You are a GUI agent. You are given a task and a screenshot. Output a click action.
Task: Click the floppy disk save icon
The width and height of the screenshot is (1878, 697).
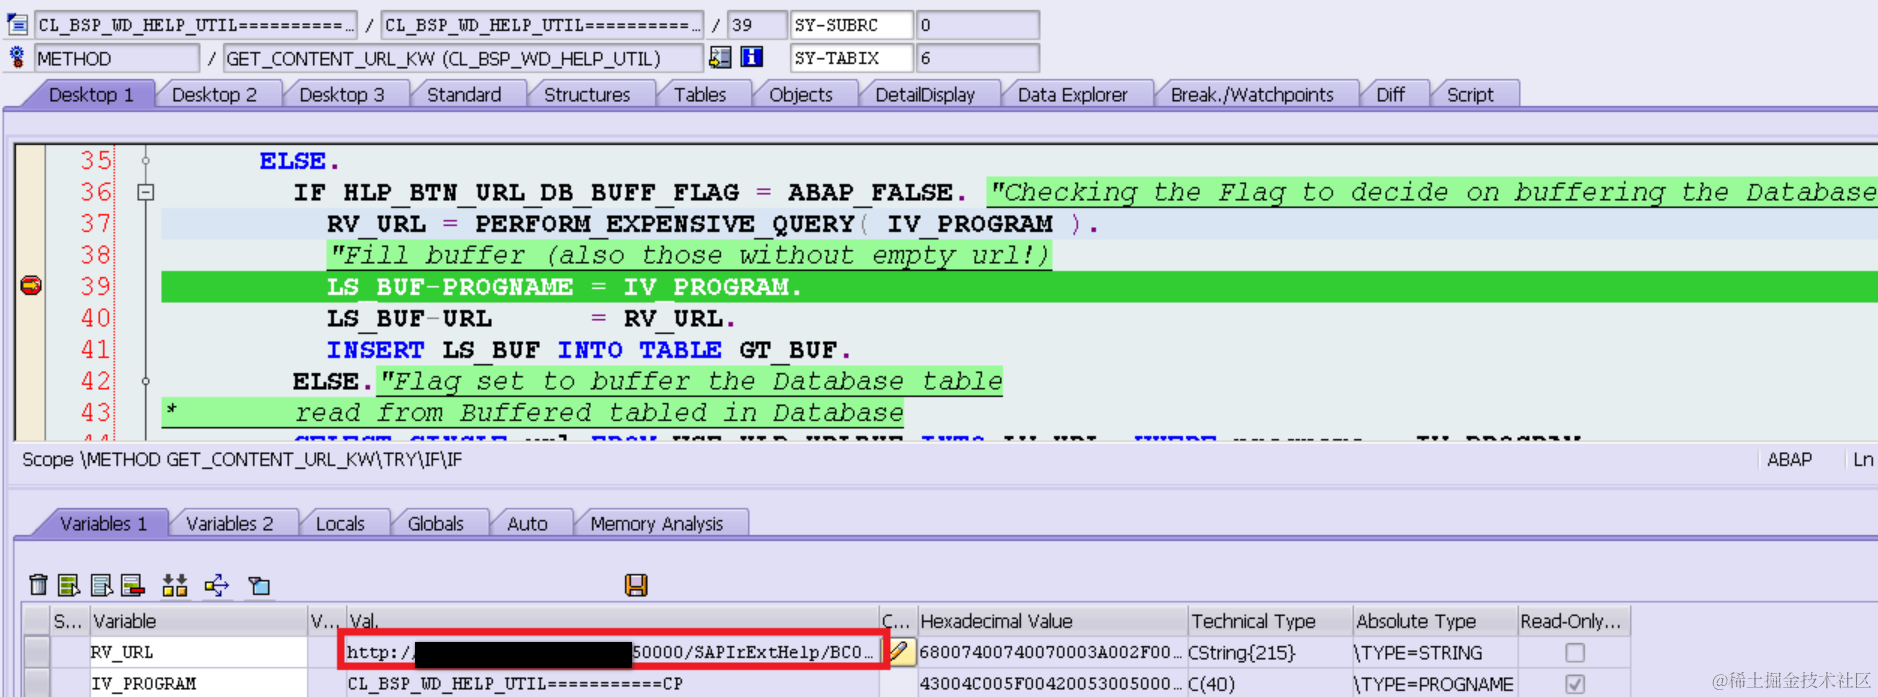[x=636, y=585]
